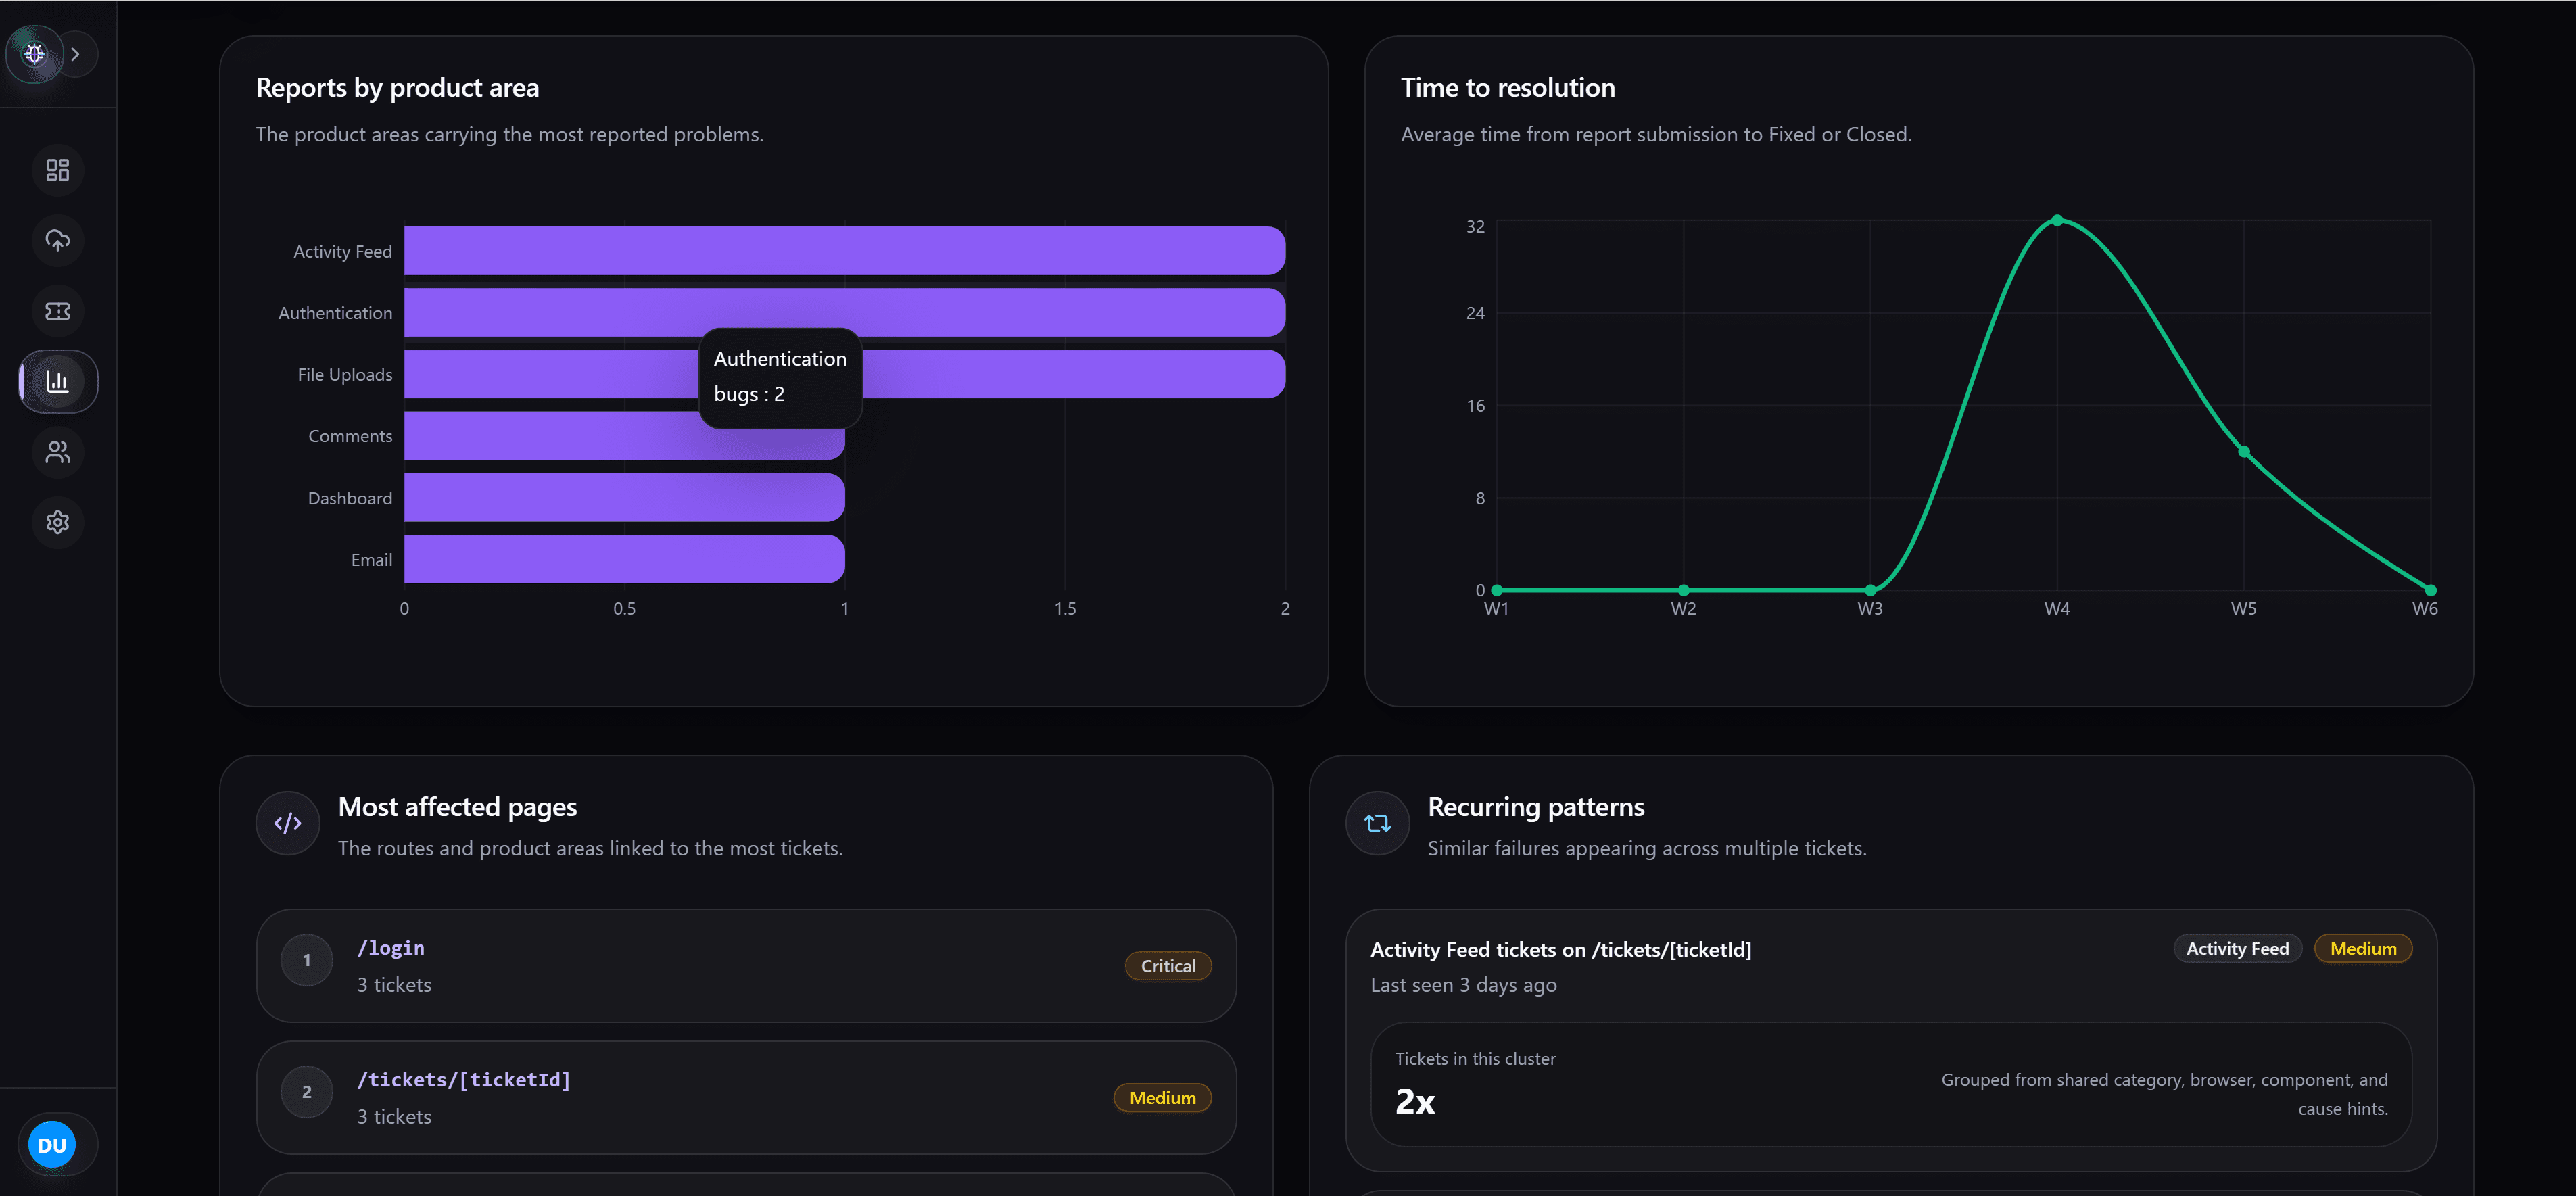Expand the sidebar with the chevron arrow
The height and width of the screenshot is (1196, 2576).
point(76,54)
